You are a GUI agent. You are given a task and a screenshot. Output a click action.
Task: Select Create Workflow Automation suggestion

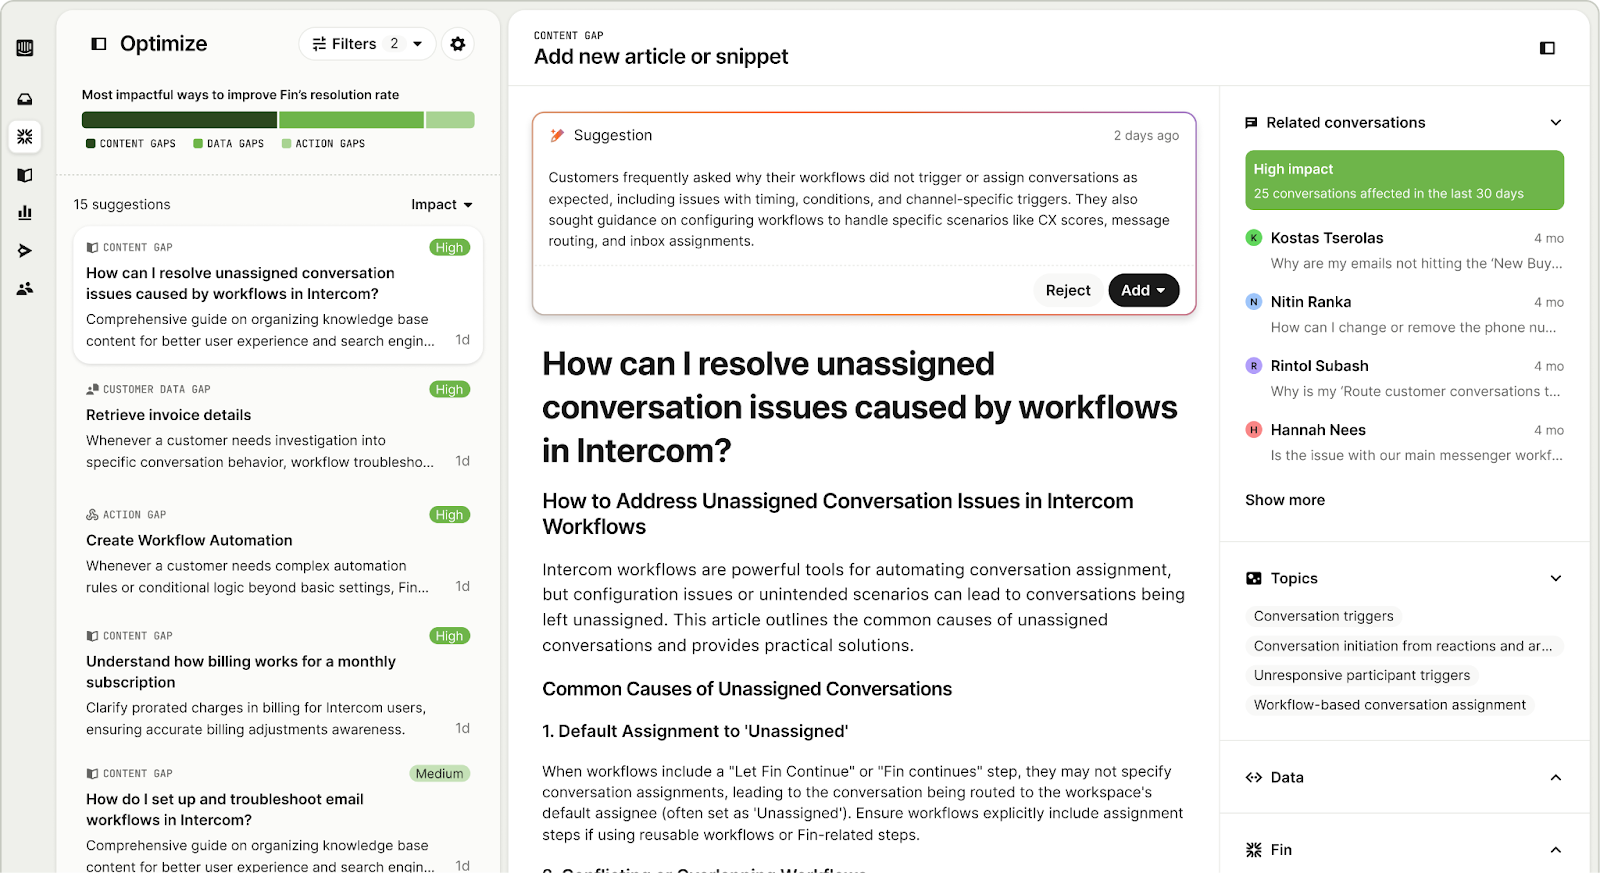coord(278,551)
